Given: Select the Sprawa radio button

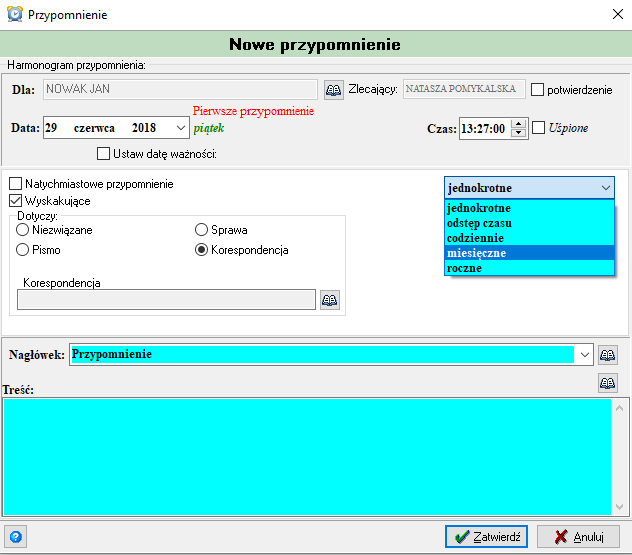Looking at the screenshot, I should pyautogui.click(x=201, y=230).
